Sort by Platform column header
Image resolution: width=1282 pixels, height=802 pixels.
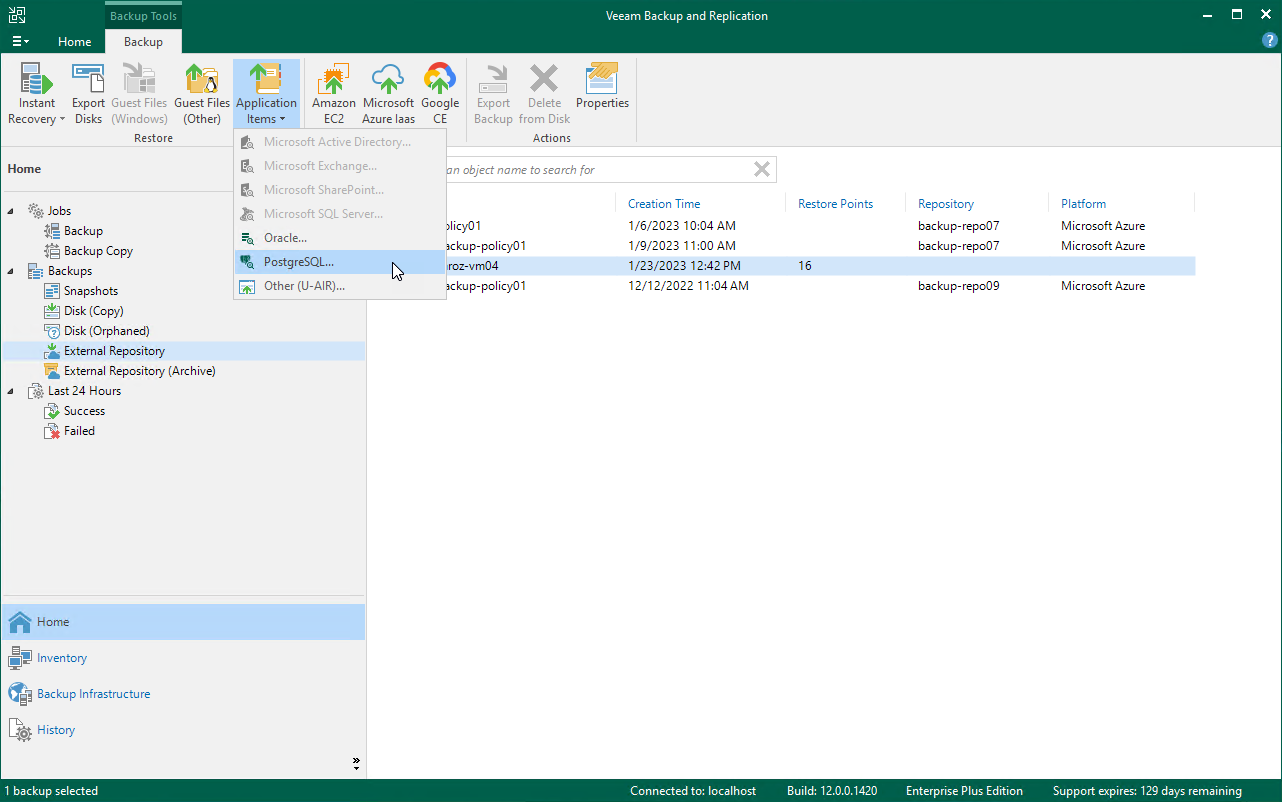pos(1083,204)
